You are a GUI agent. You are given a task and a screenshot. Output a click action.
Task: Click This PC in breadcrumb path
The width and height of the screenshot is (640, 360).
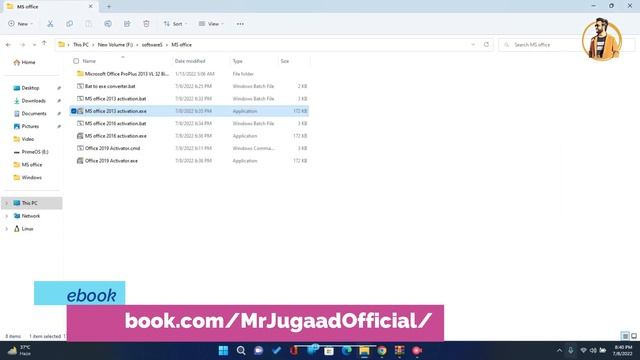tap(81, 45)
